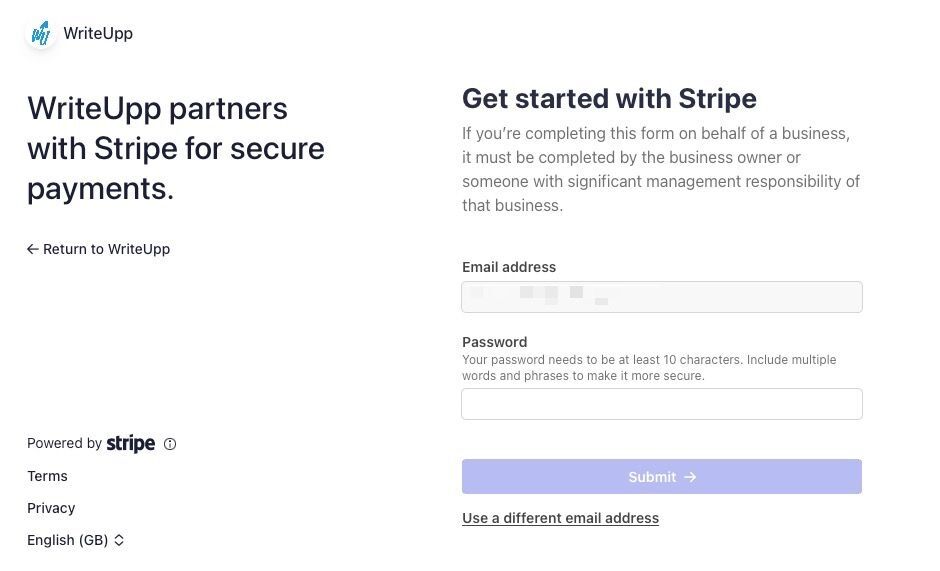Click the Get started with Stripe heading
Screen dimensions: 940x571
(x=609, y=99)
